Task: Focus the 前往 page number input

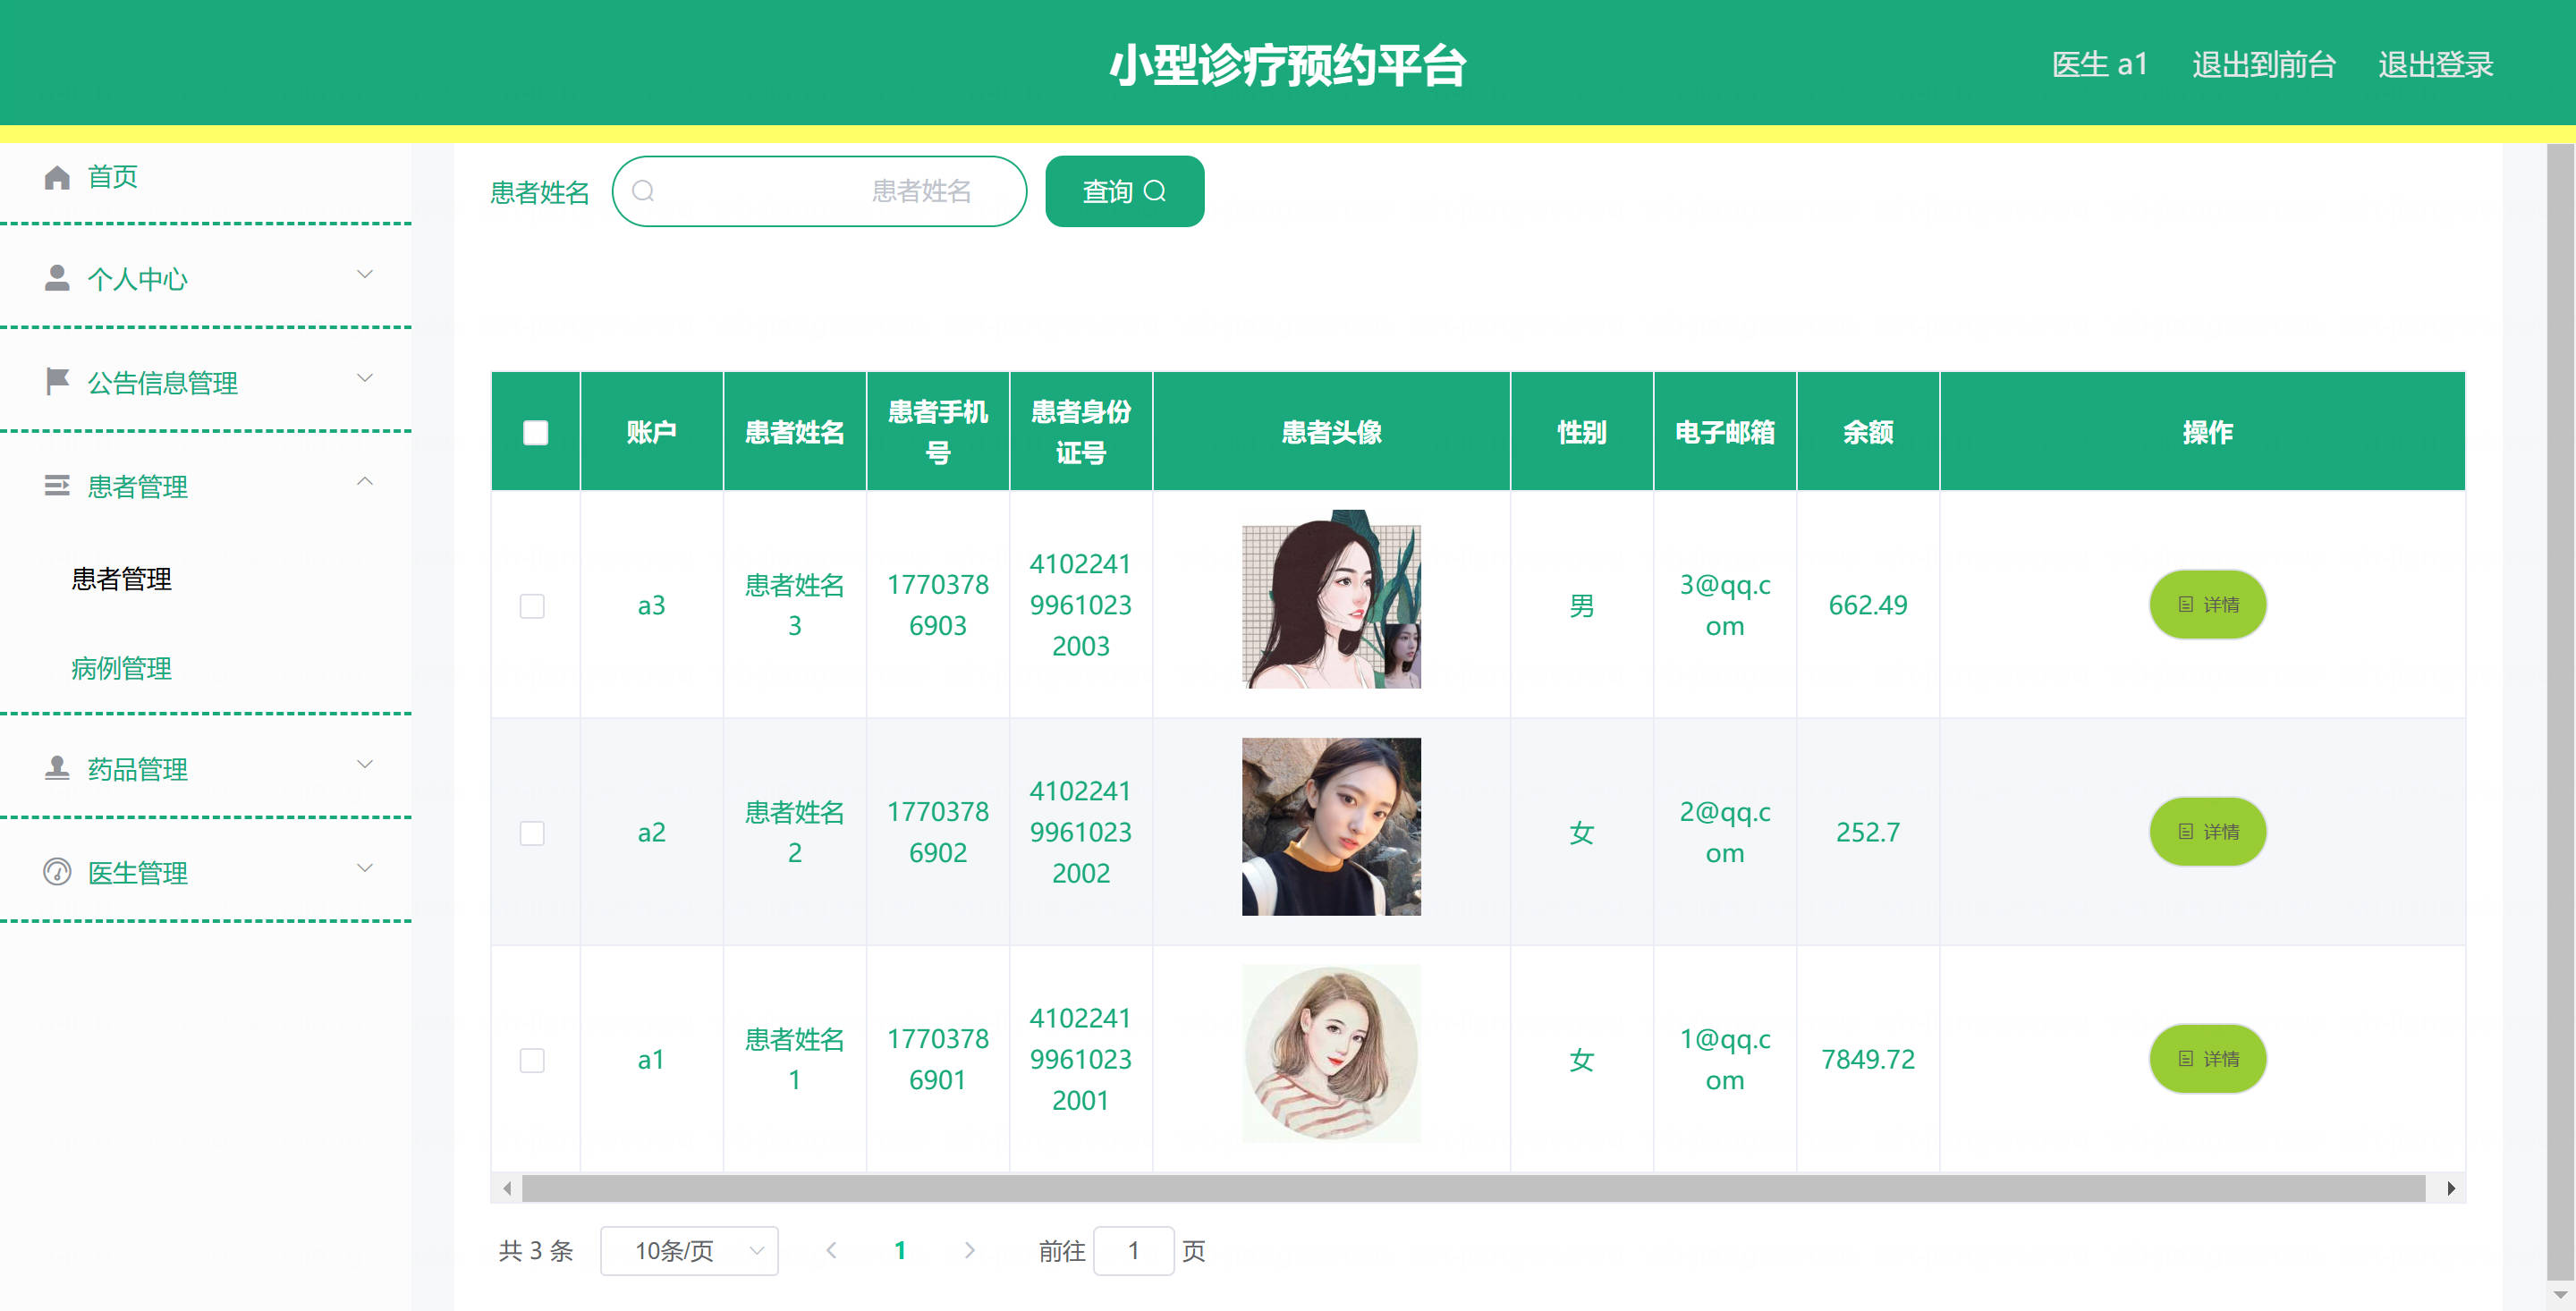Action: pyautogui.click(x=1133, y=1251)
